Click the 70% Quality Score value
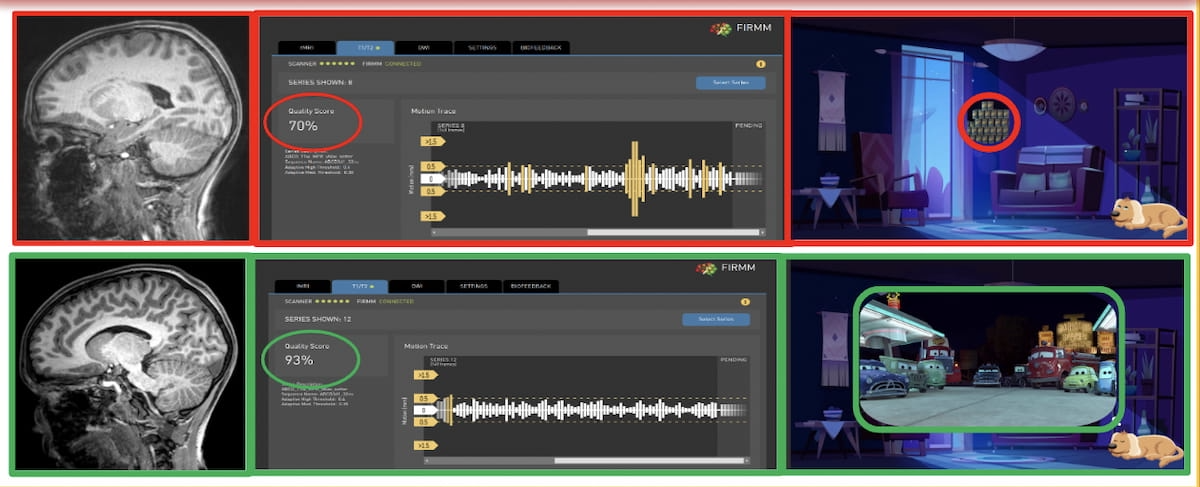1200x487 pixels. click(x=303, y=126)
